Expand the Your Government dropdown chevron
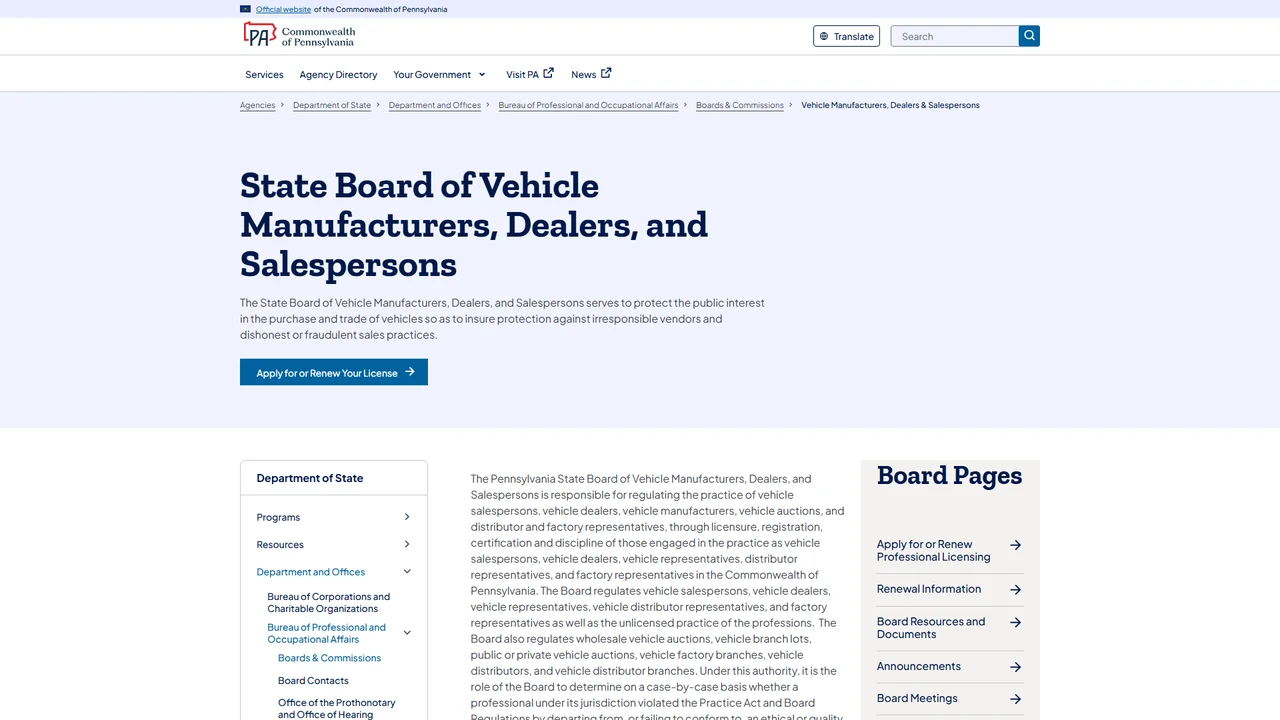This screenshot has height=720, width=1280. click(482, 74)
